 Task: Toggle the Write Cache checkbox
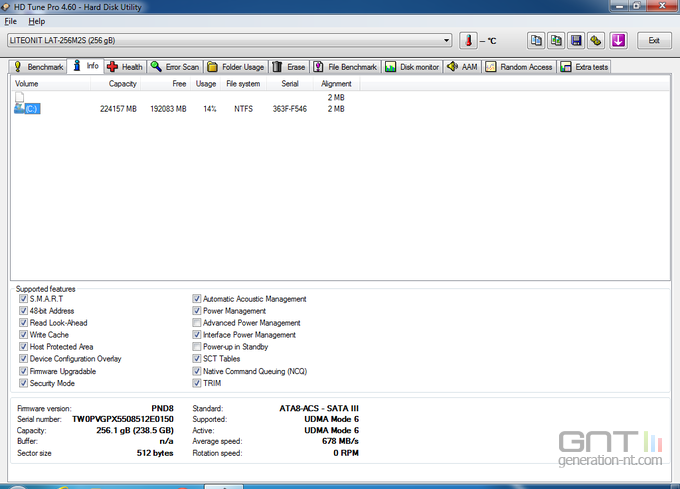pos(23,335)
